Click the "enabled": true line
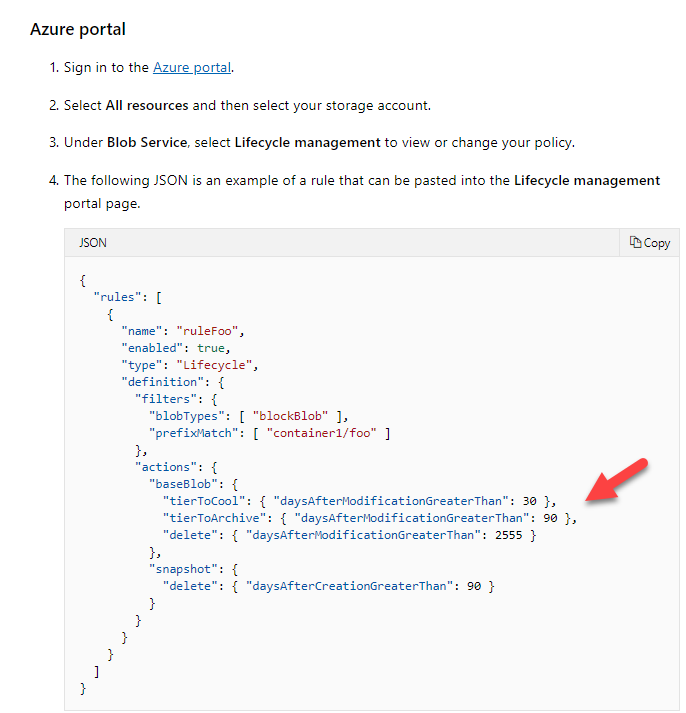Image resolution: width=686 pixels, height=713 pixels. 176,348
